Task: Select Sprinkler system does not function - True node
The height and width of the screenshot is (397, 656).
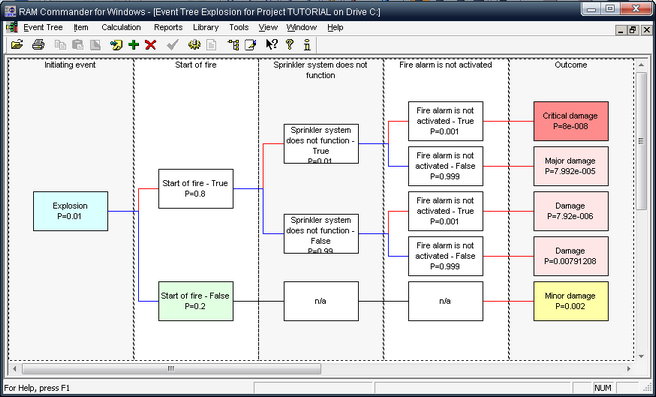Action: [x=321, y=143]
